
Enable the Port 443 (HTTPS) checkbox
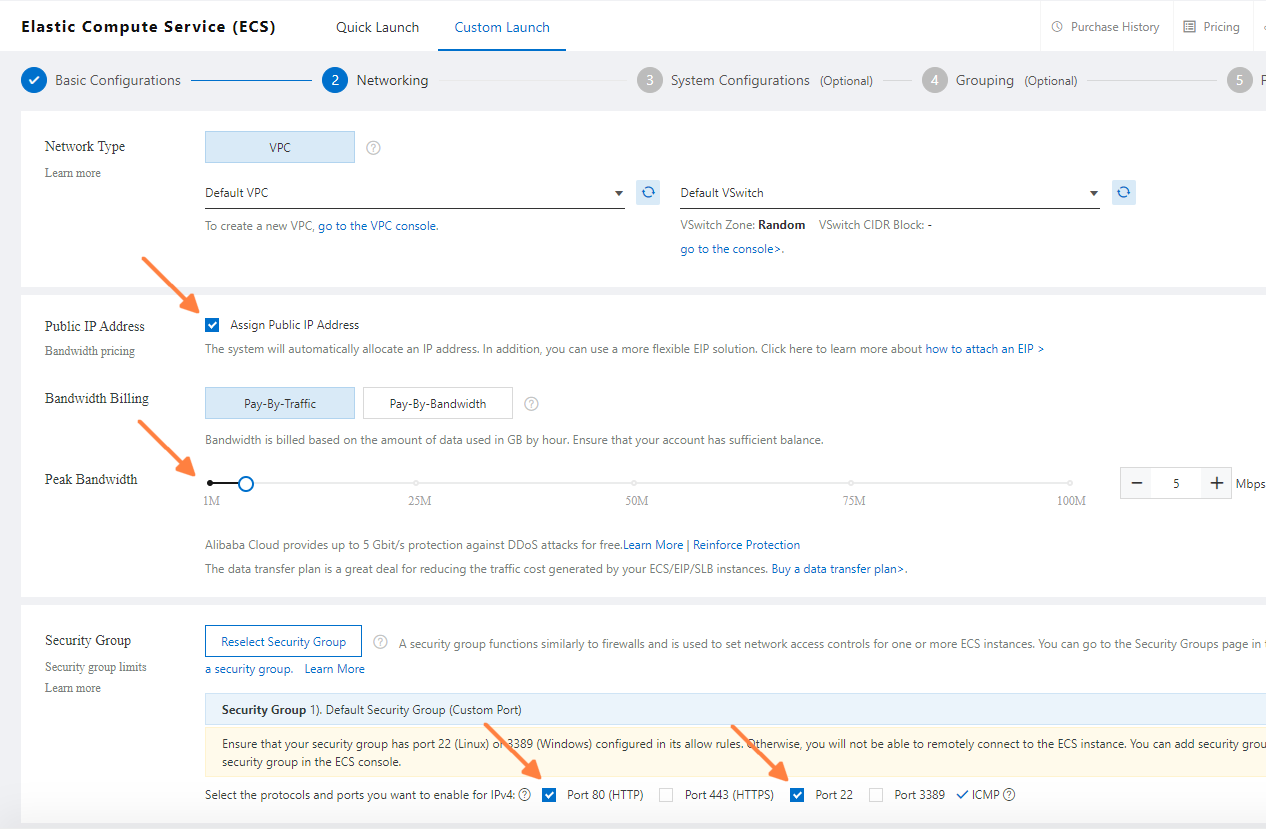tap(666, 795)
